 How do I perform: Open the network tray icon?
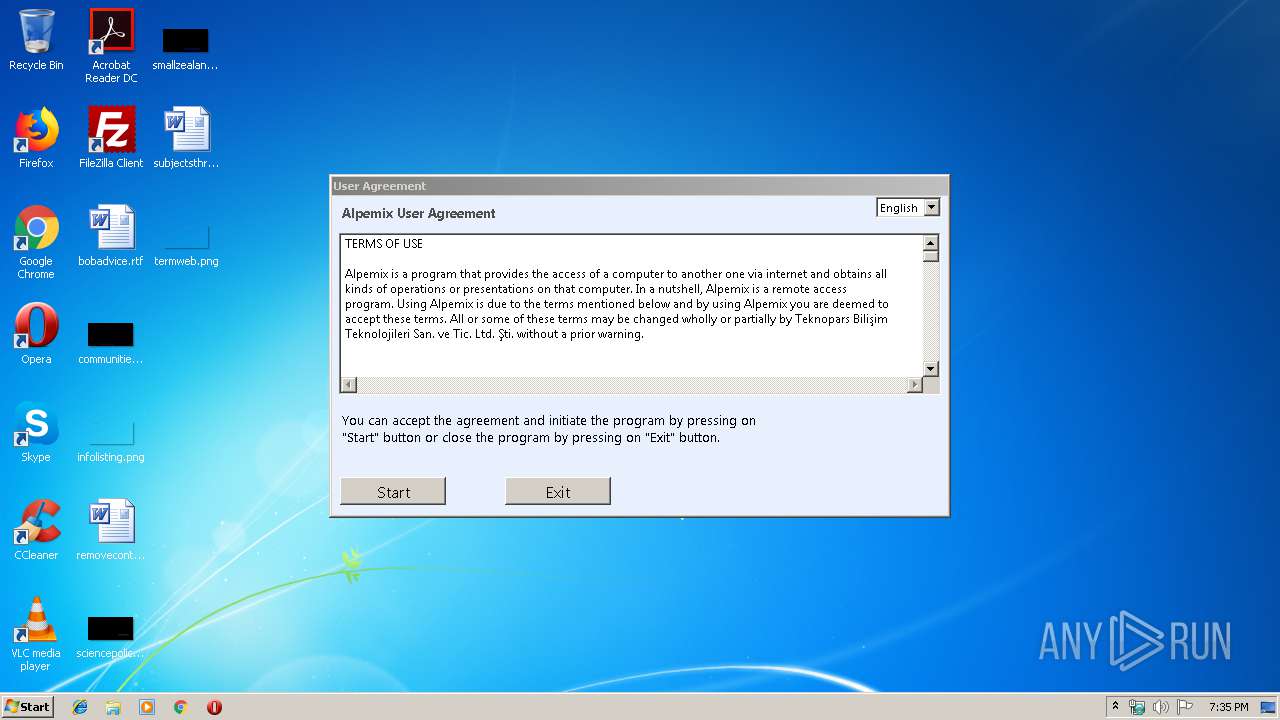coord(1137,707)
